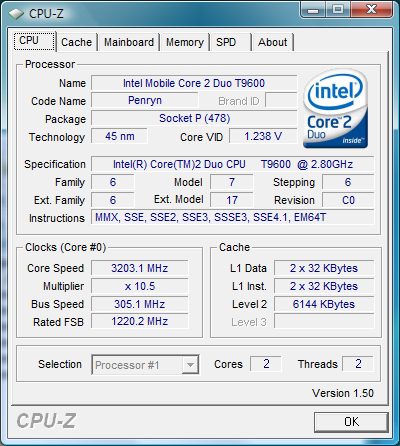Show the About tab
The height and width of the screenshot is (446, 400).
click(273, 42)
